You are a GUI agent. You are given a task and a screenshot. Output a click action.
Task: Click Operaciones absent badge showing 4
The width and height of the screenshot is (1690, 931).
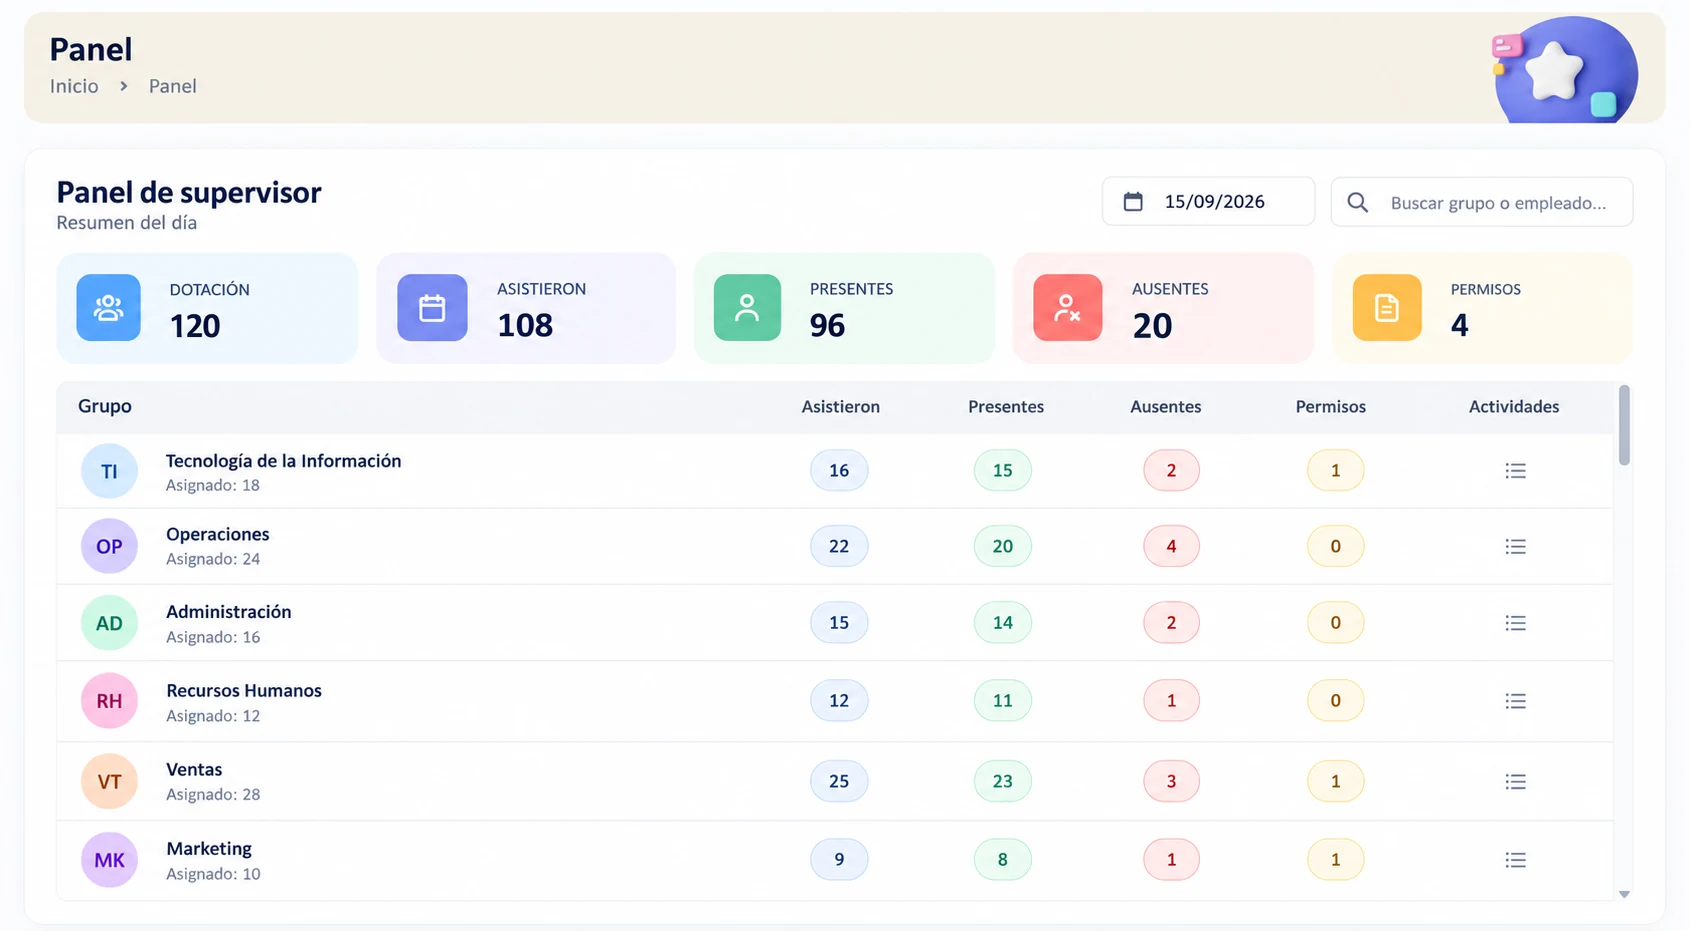[1171, 546]
